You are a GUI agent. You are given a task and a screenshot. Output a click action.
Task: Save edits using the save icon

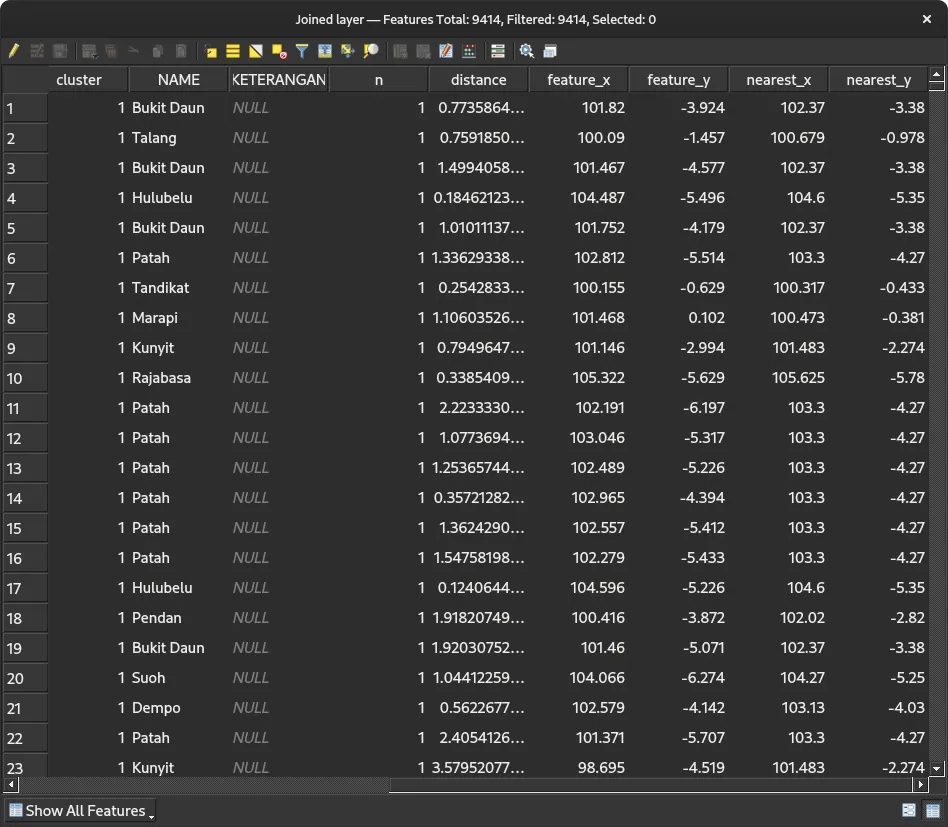59,51
